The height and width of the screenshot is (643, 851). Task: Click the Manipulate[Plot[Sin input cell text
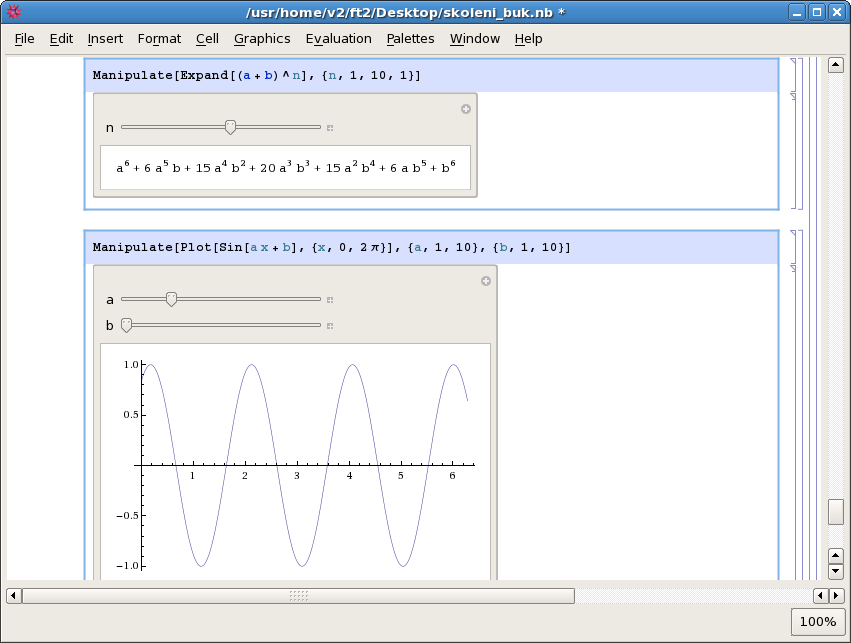332,247
